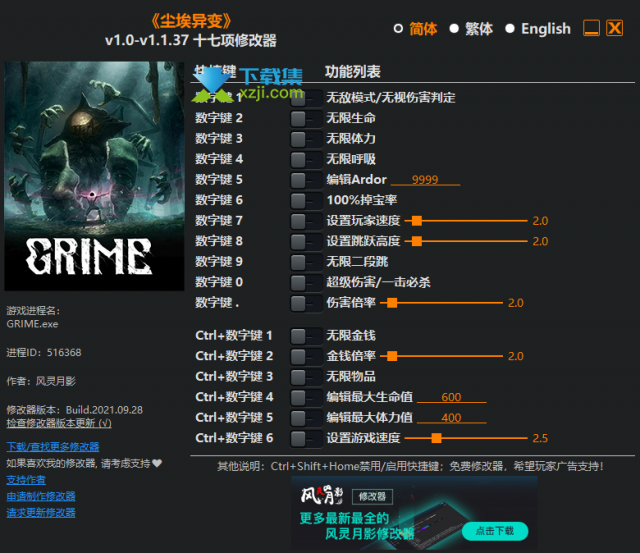Enable the 无限物品 toggle
This screenshot has height=553, width=640.
point(306,377)
